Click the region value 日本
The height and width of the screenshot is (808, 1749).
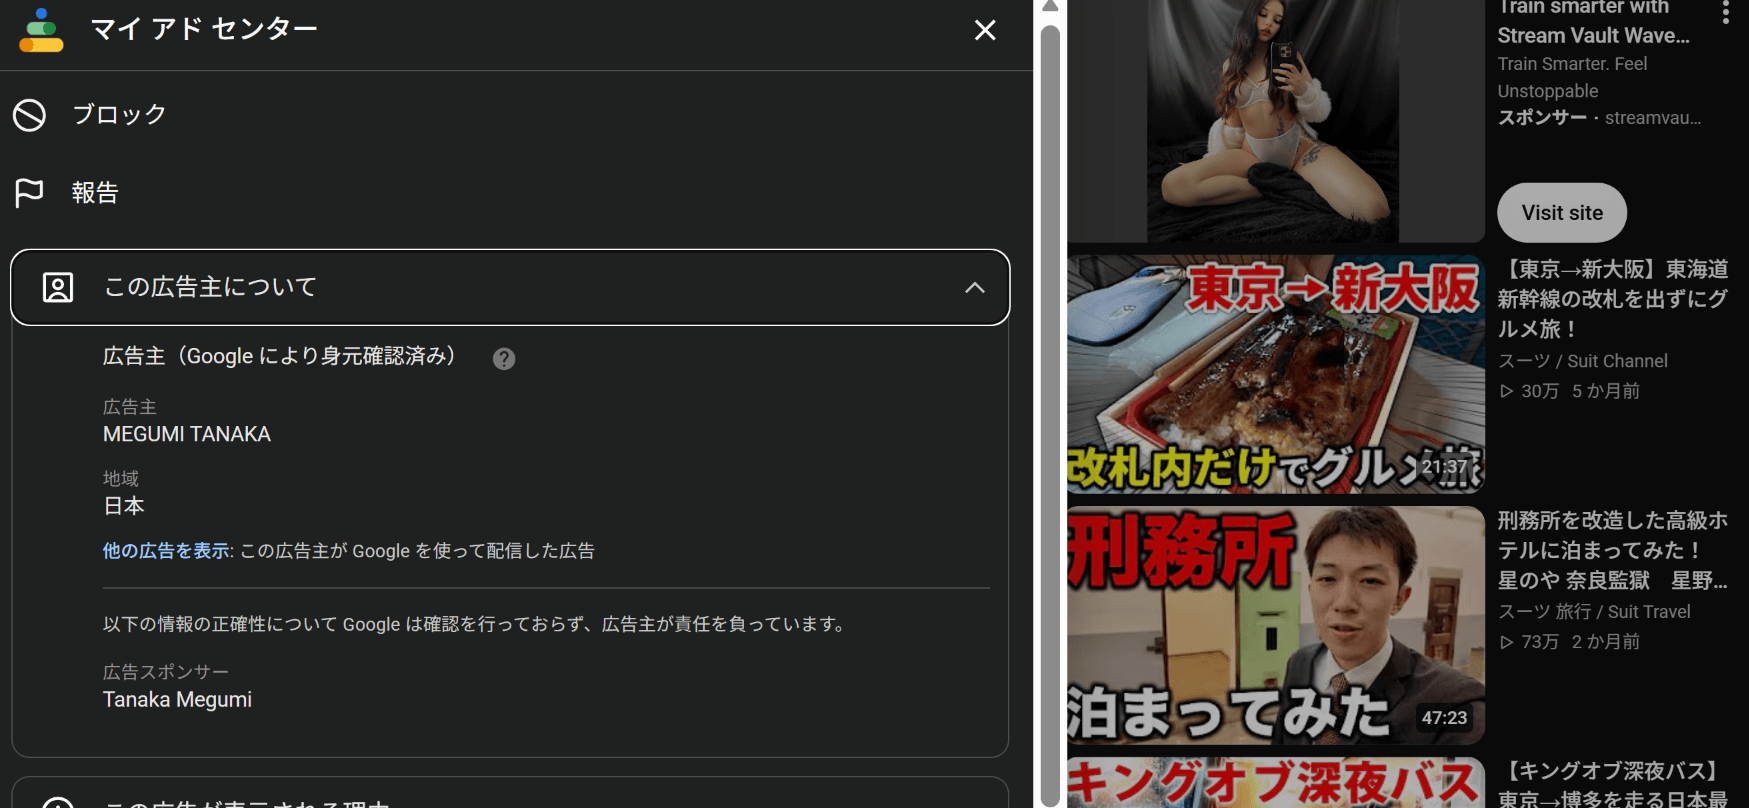(124, 506)
